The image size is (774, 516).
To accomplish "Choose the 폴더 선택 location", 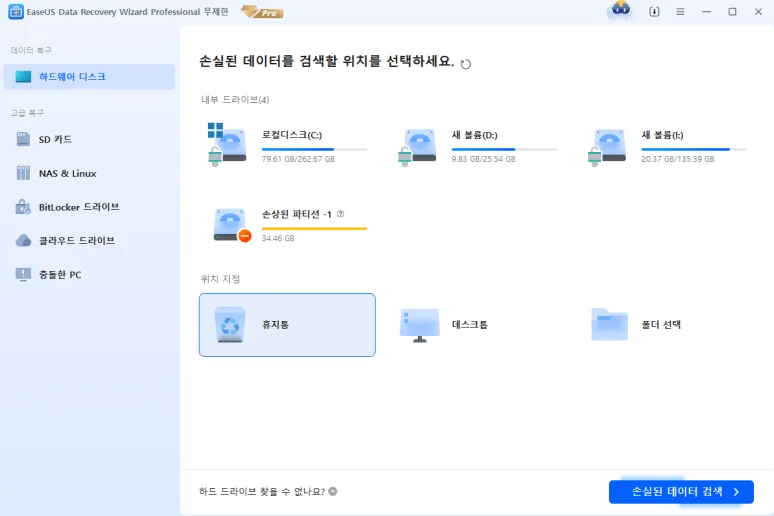I will (x=660, y=325).
